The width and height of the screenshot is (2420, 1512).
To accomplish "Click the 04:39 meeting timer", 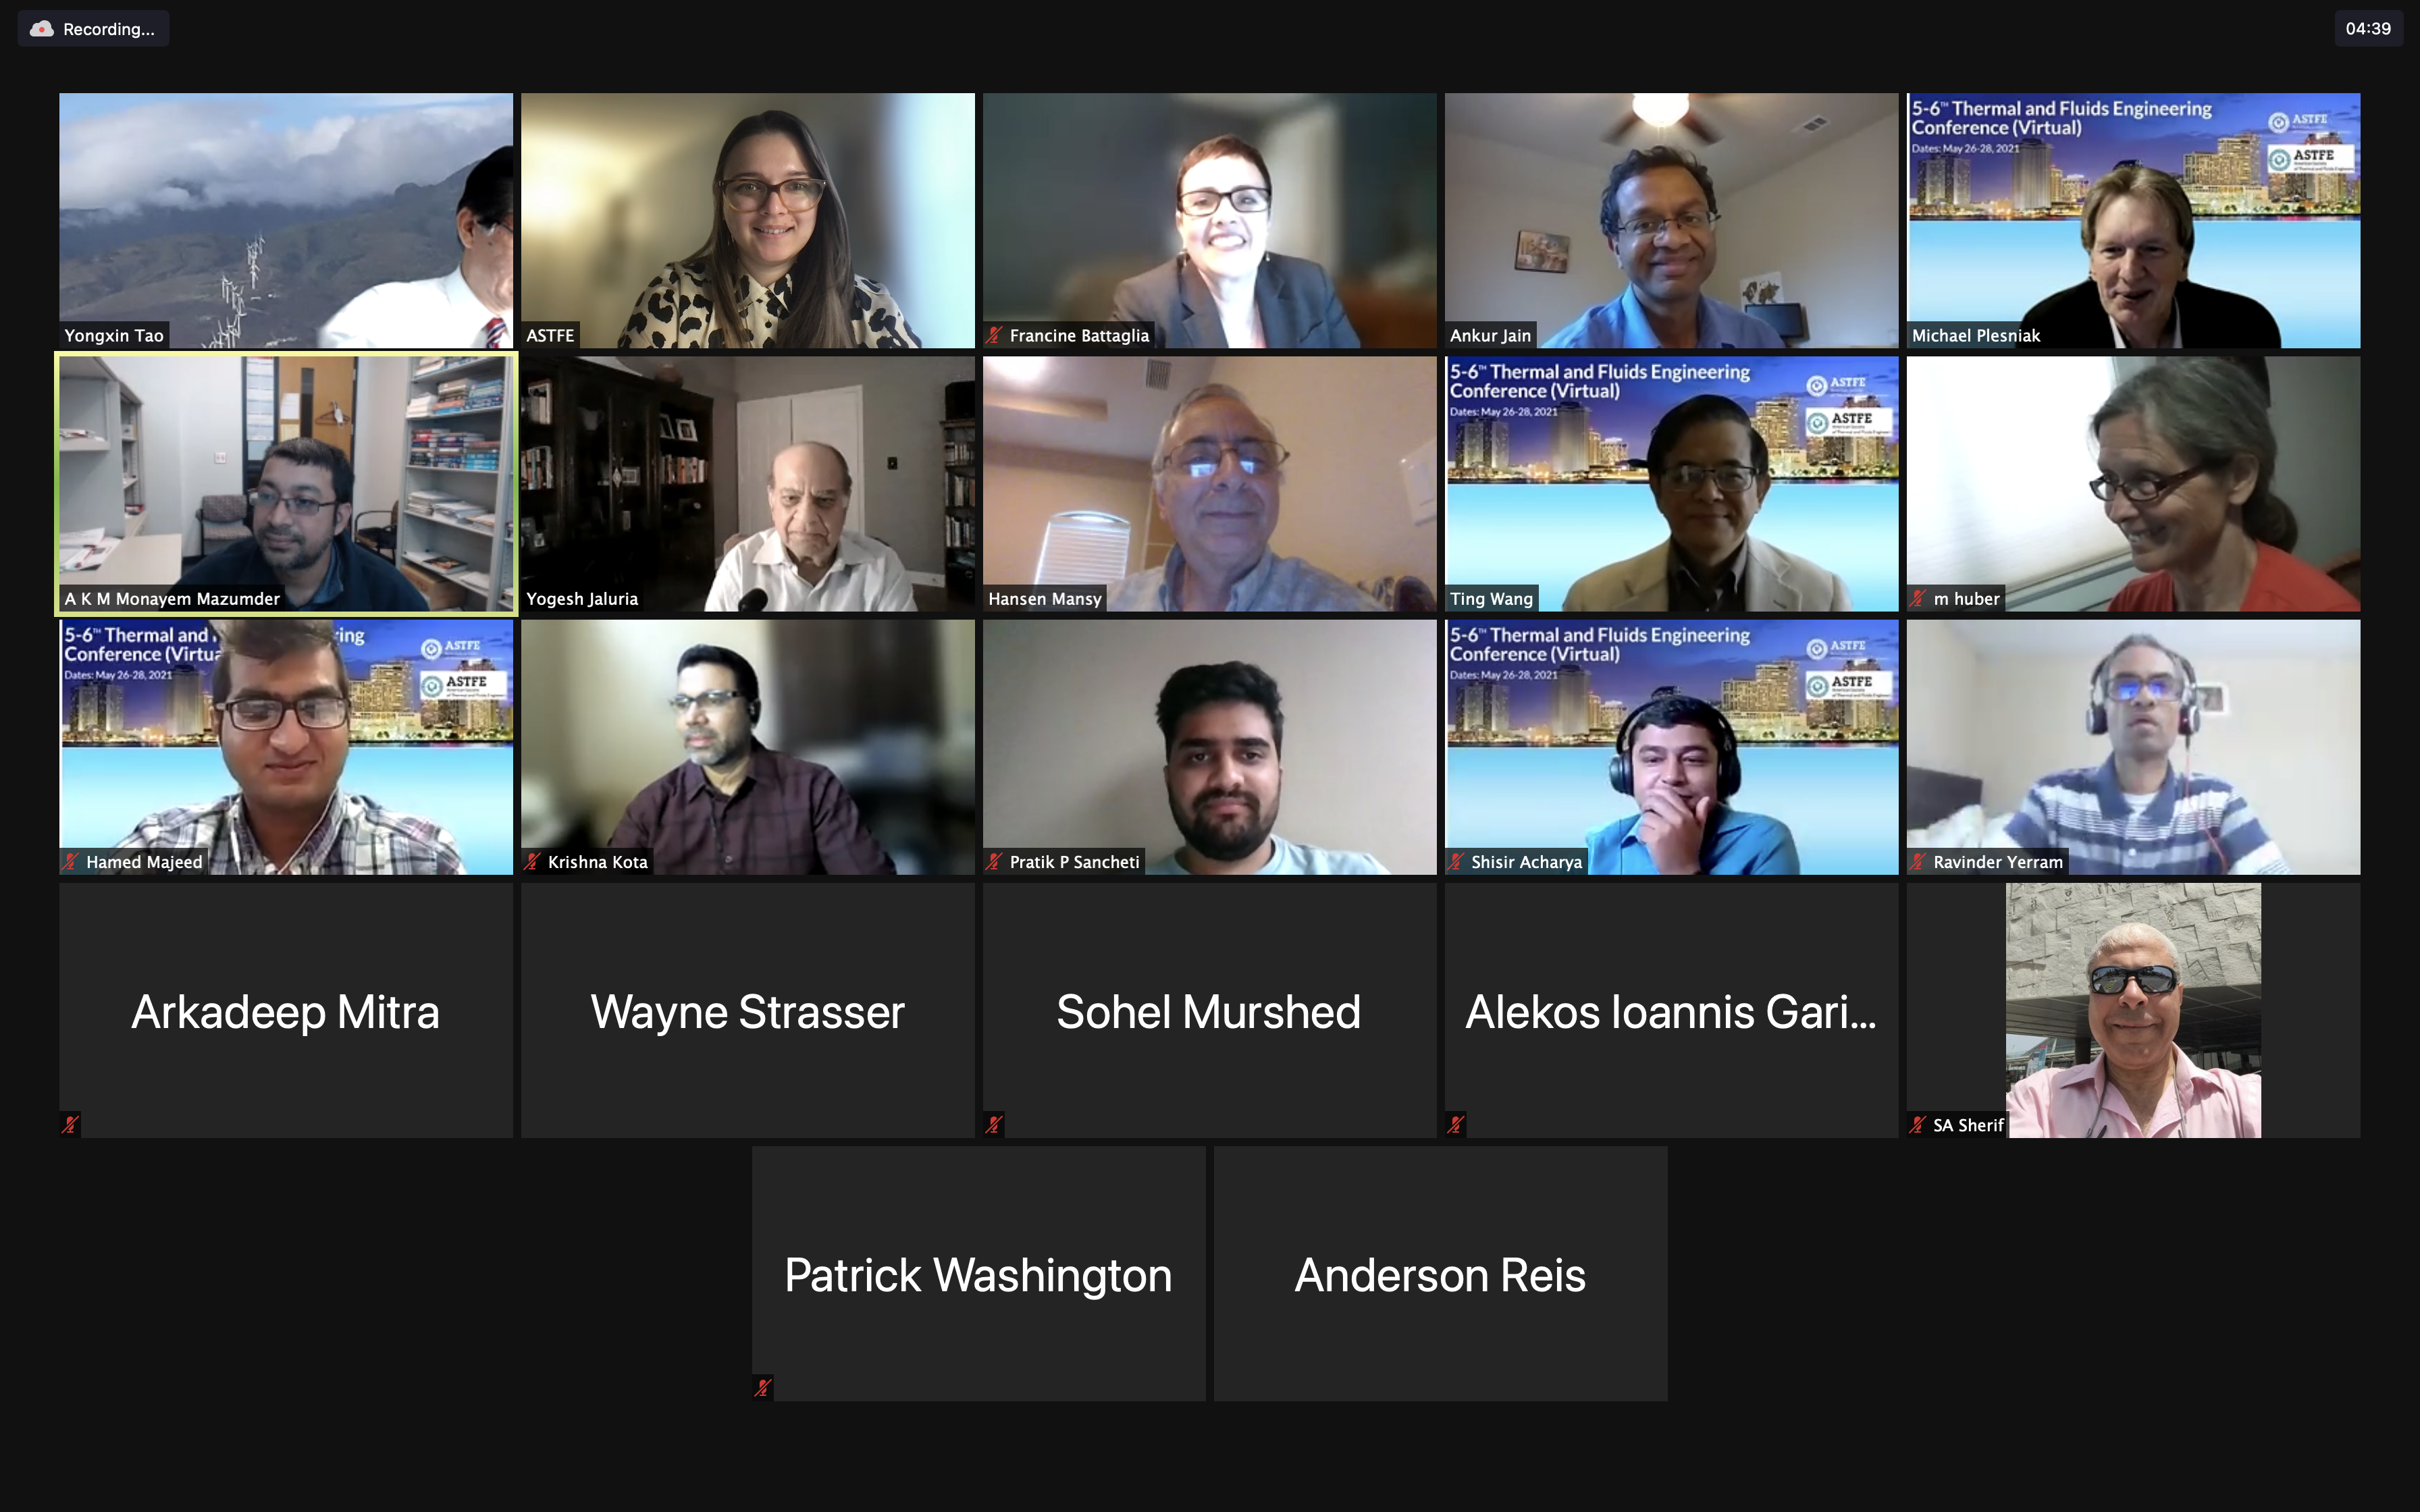I will pos(2368,29).
